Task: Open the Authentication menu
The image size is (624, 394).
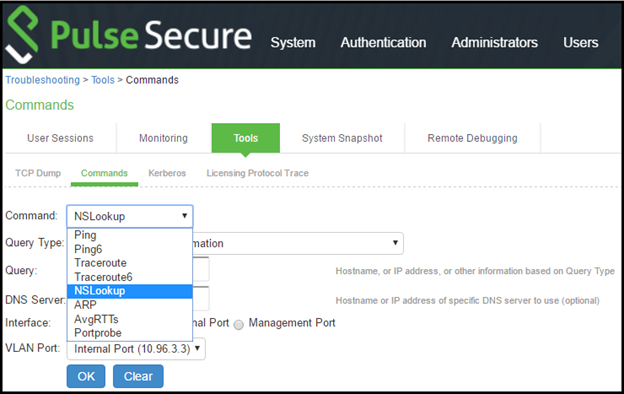Action: (x=383, y=43)
